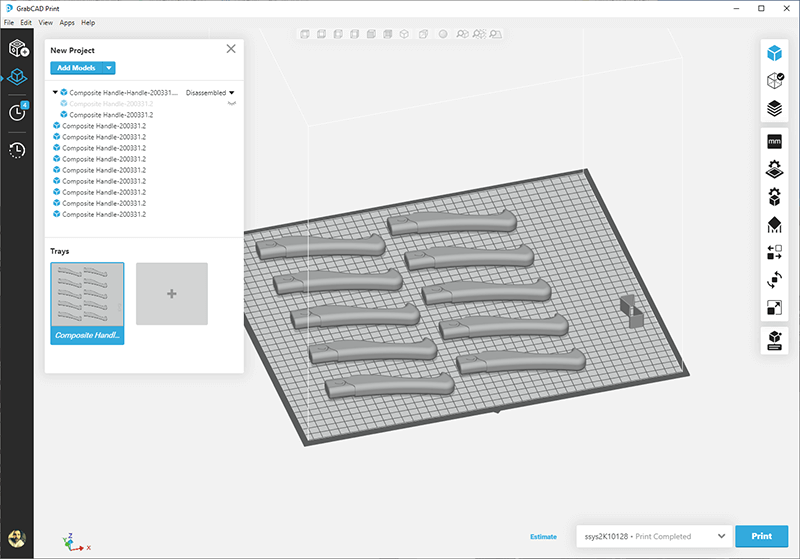Open the View menu
The image size is (800, 559).
(x=45, y=22)
